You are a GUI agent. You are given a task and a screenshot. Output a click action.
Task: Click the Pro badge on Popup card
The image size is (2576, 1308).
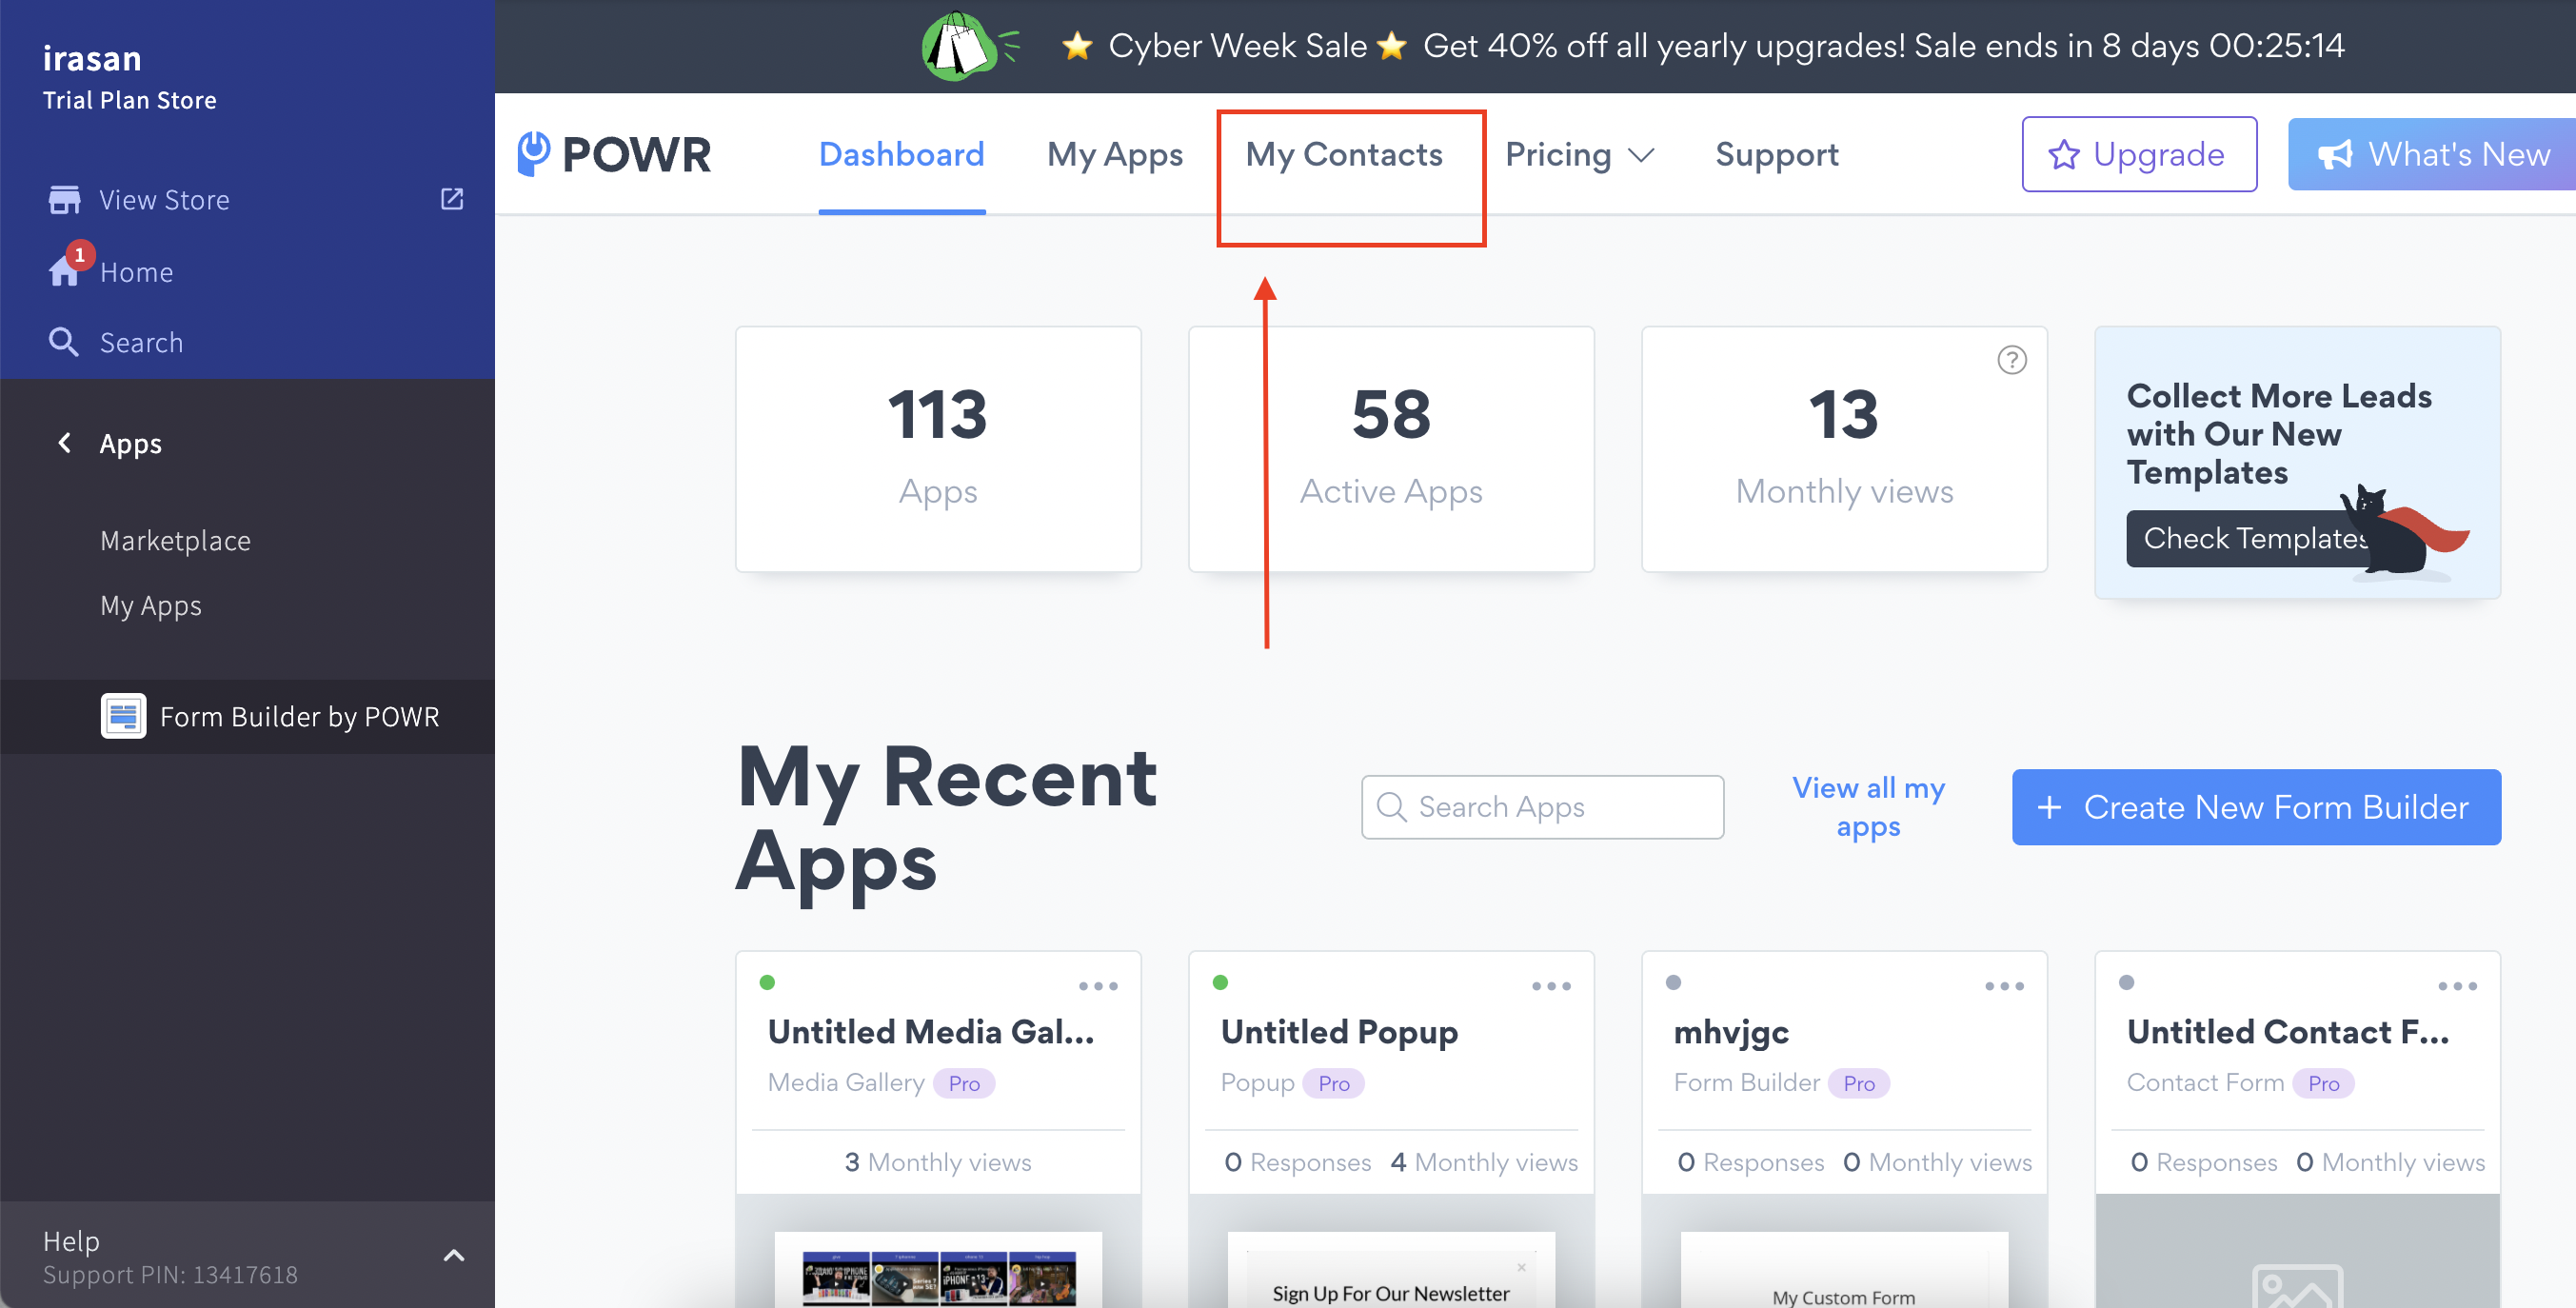point(1333,1083)
